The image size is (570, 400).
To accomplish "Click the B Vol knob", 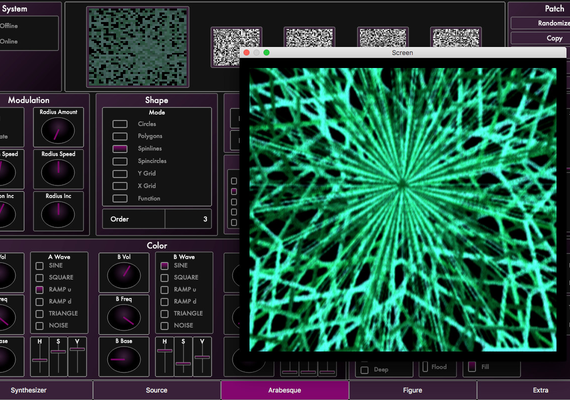I will point(124,275).
